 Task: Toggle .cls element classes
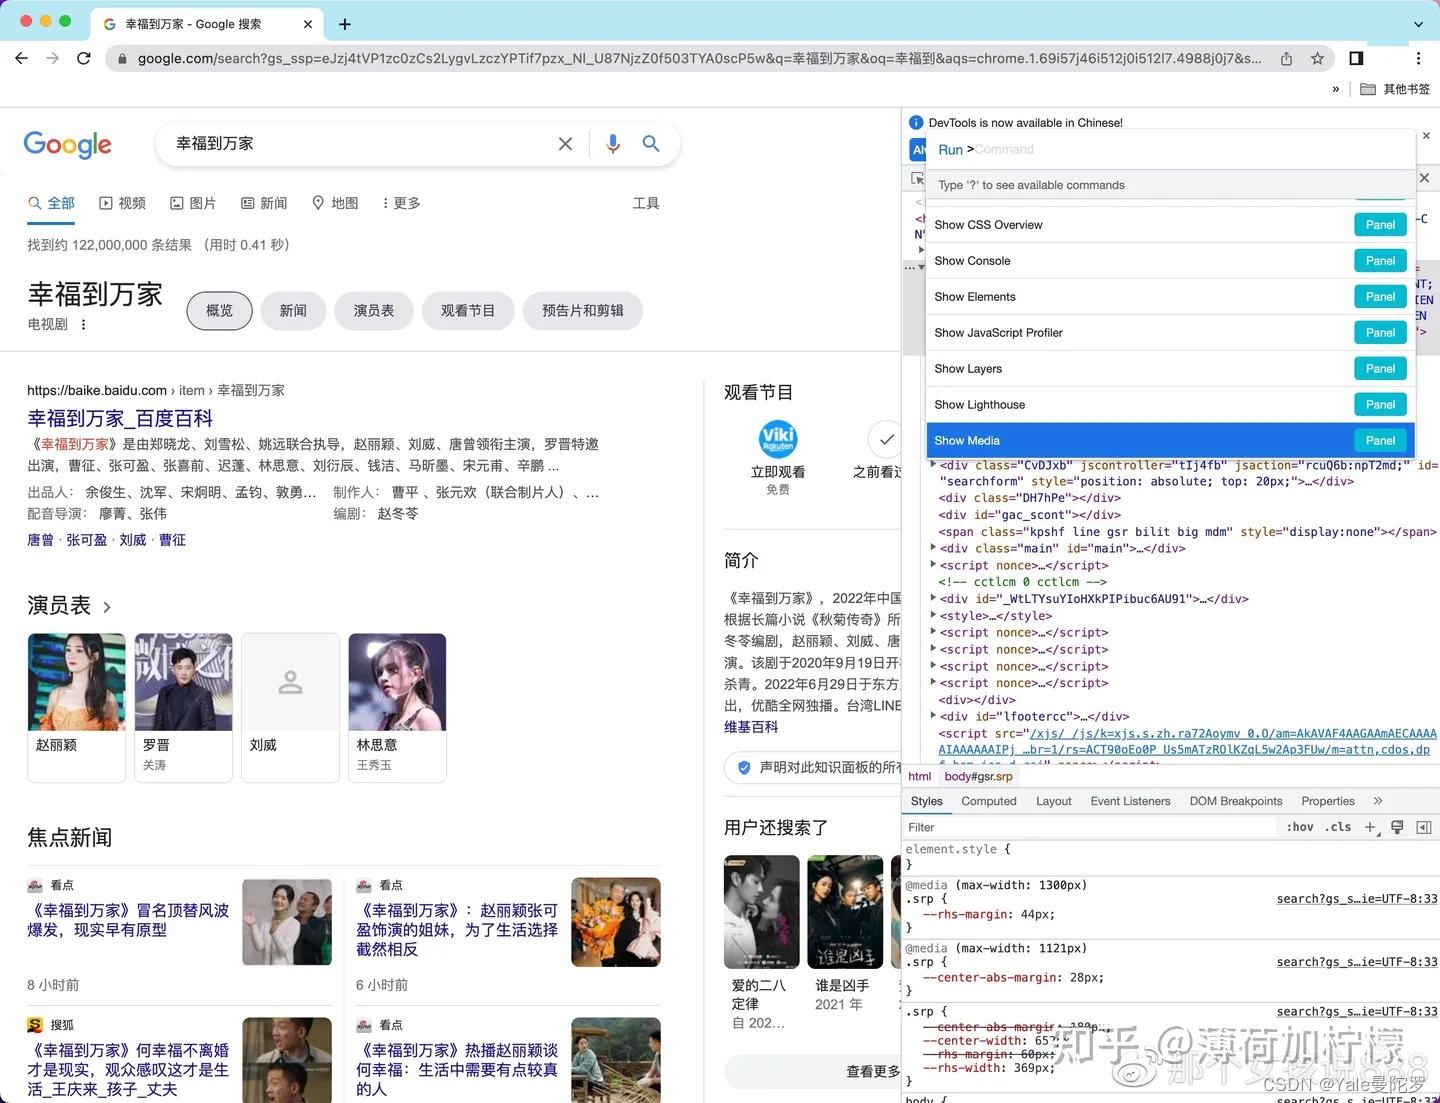[1338, 827]
